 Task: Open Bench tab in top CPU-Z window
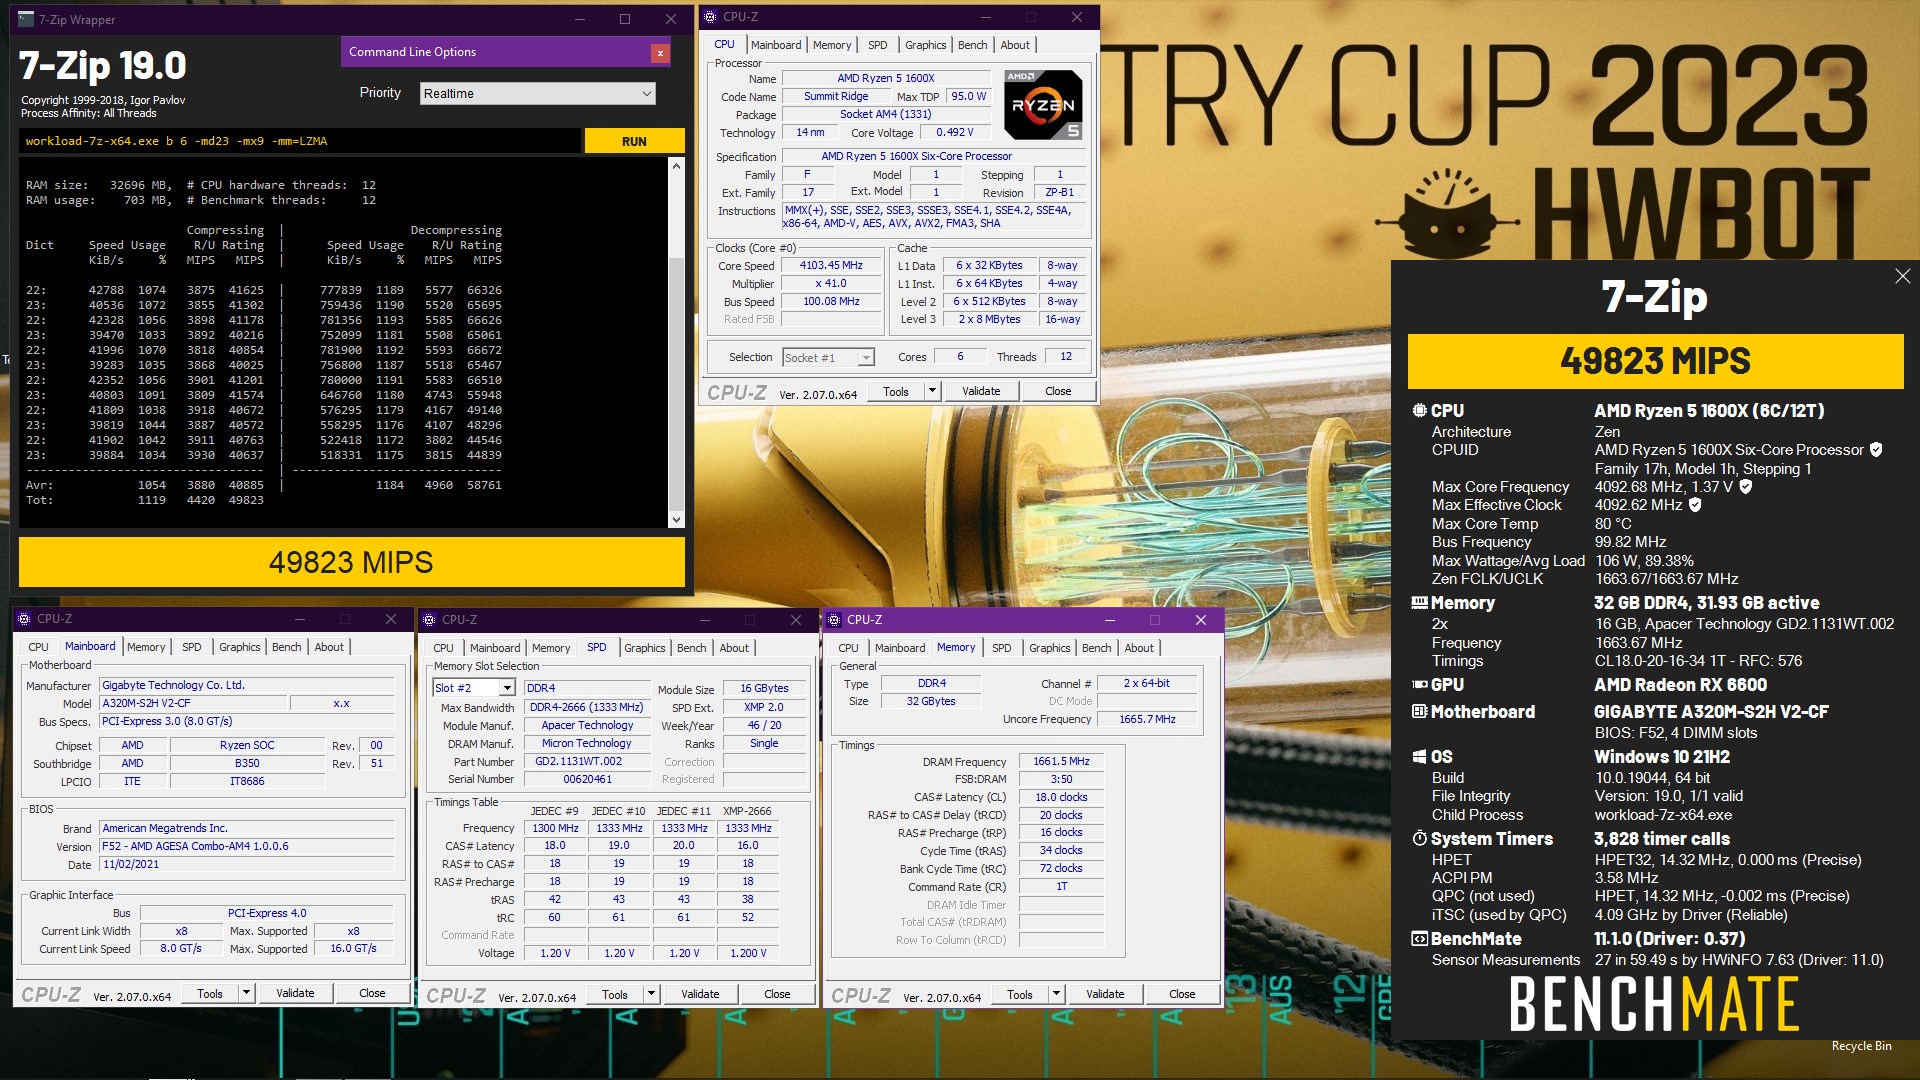[972, 45]
